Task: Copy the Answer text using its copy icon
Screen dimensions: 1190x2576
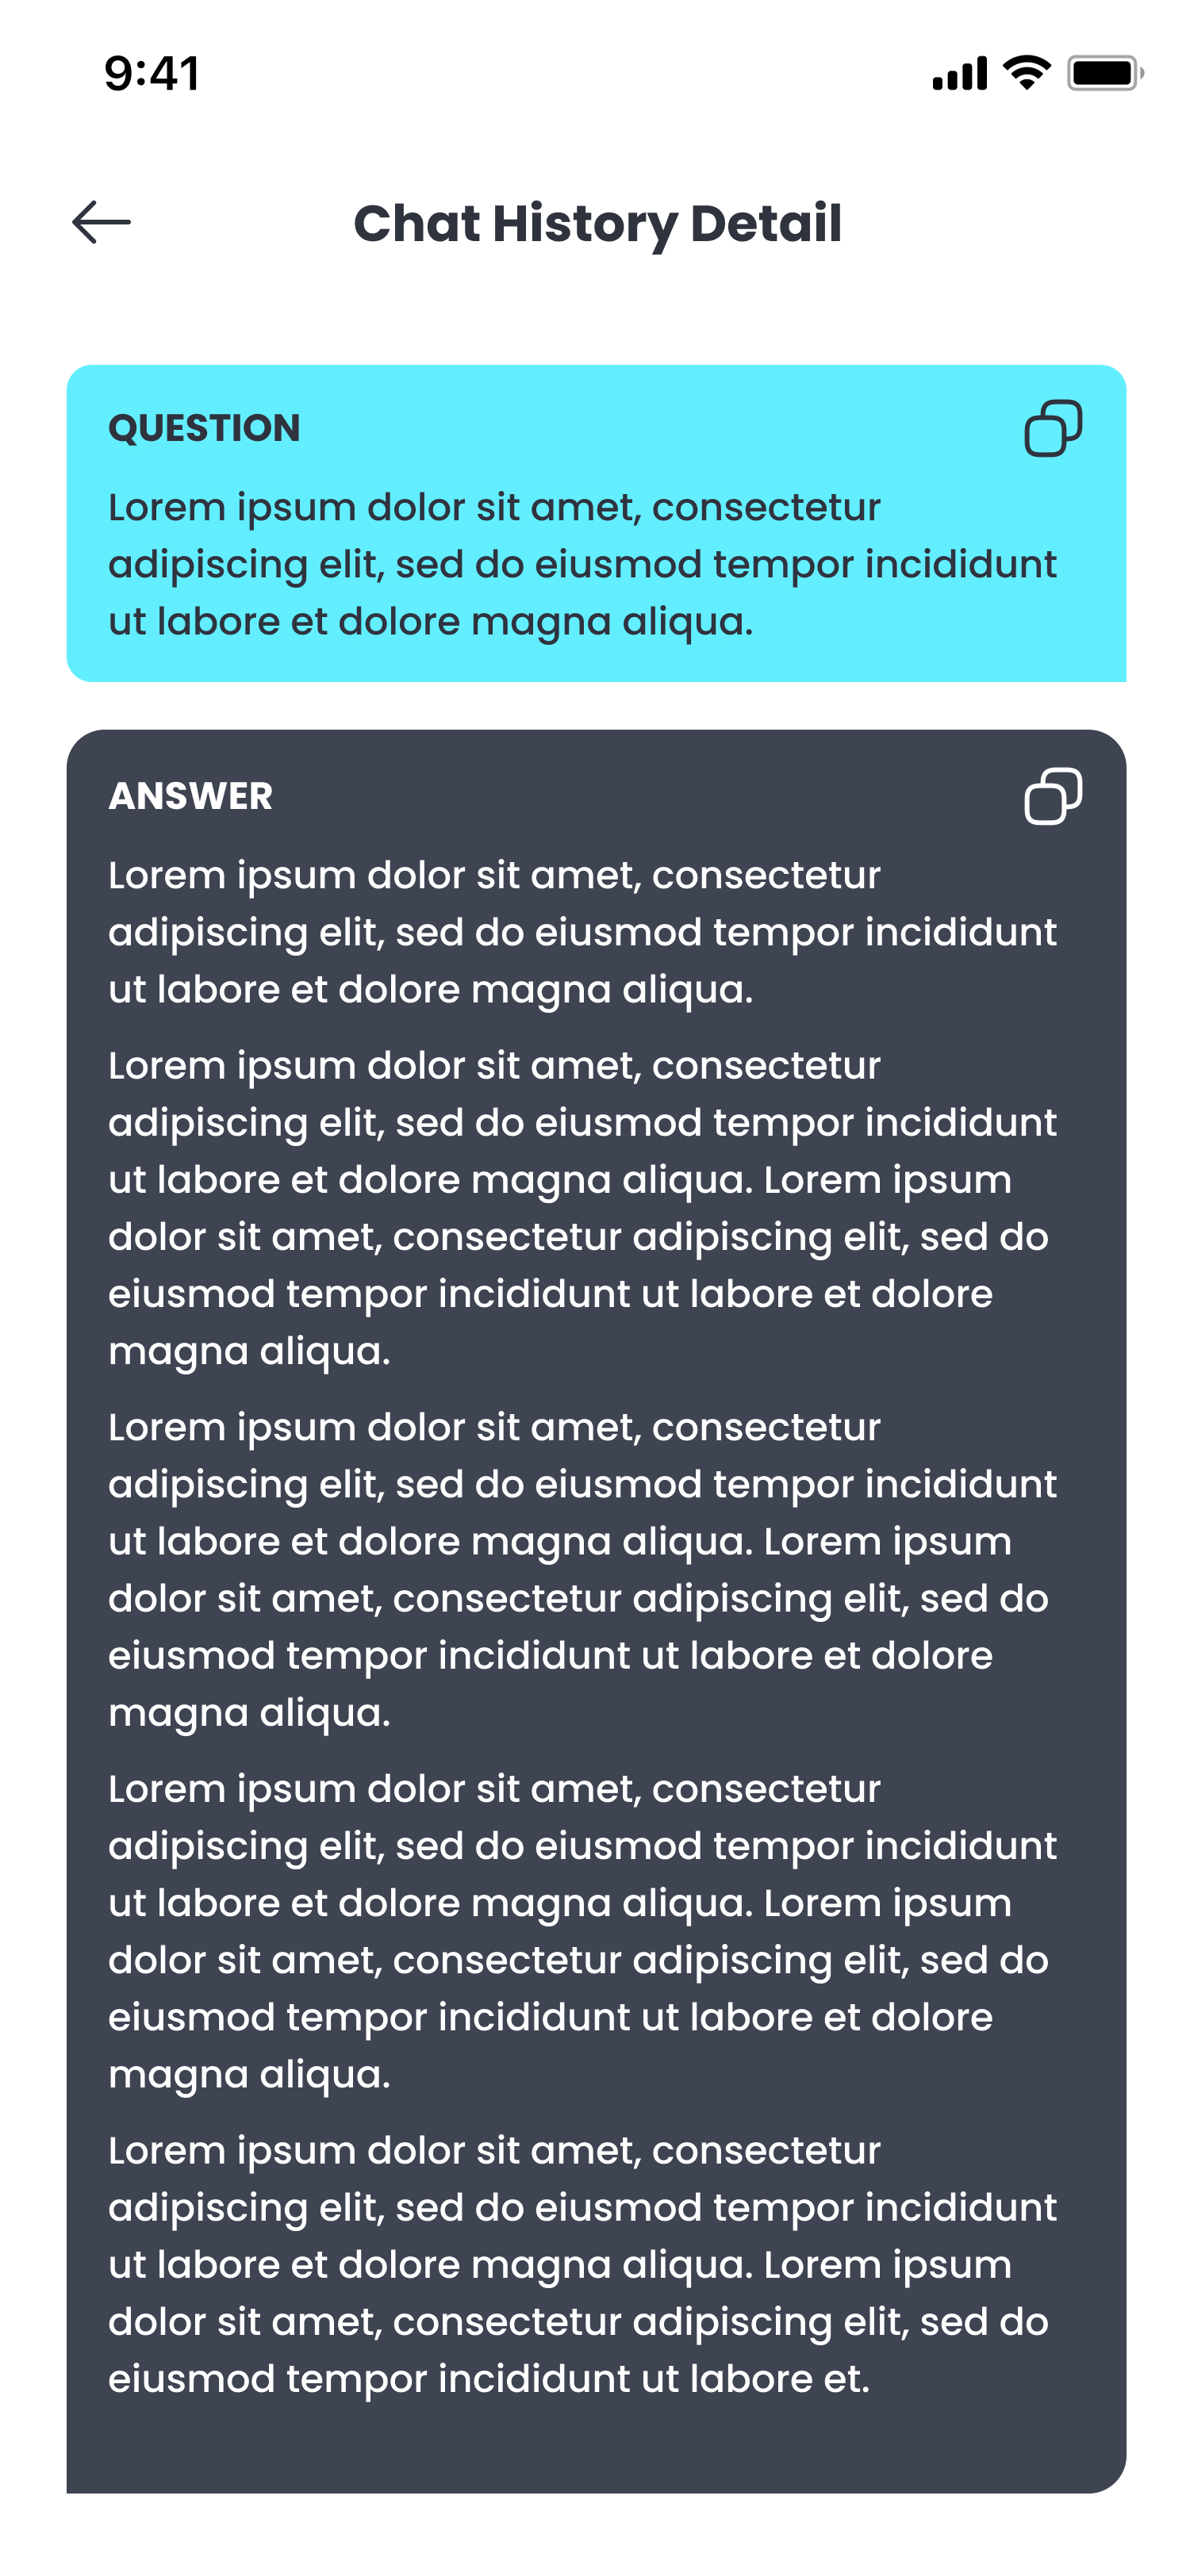Action: click(1052, 796)
